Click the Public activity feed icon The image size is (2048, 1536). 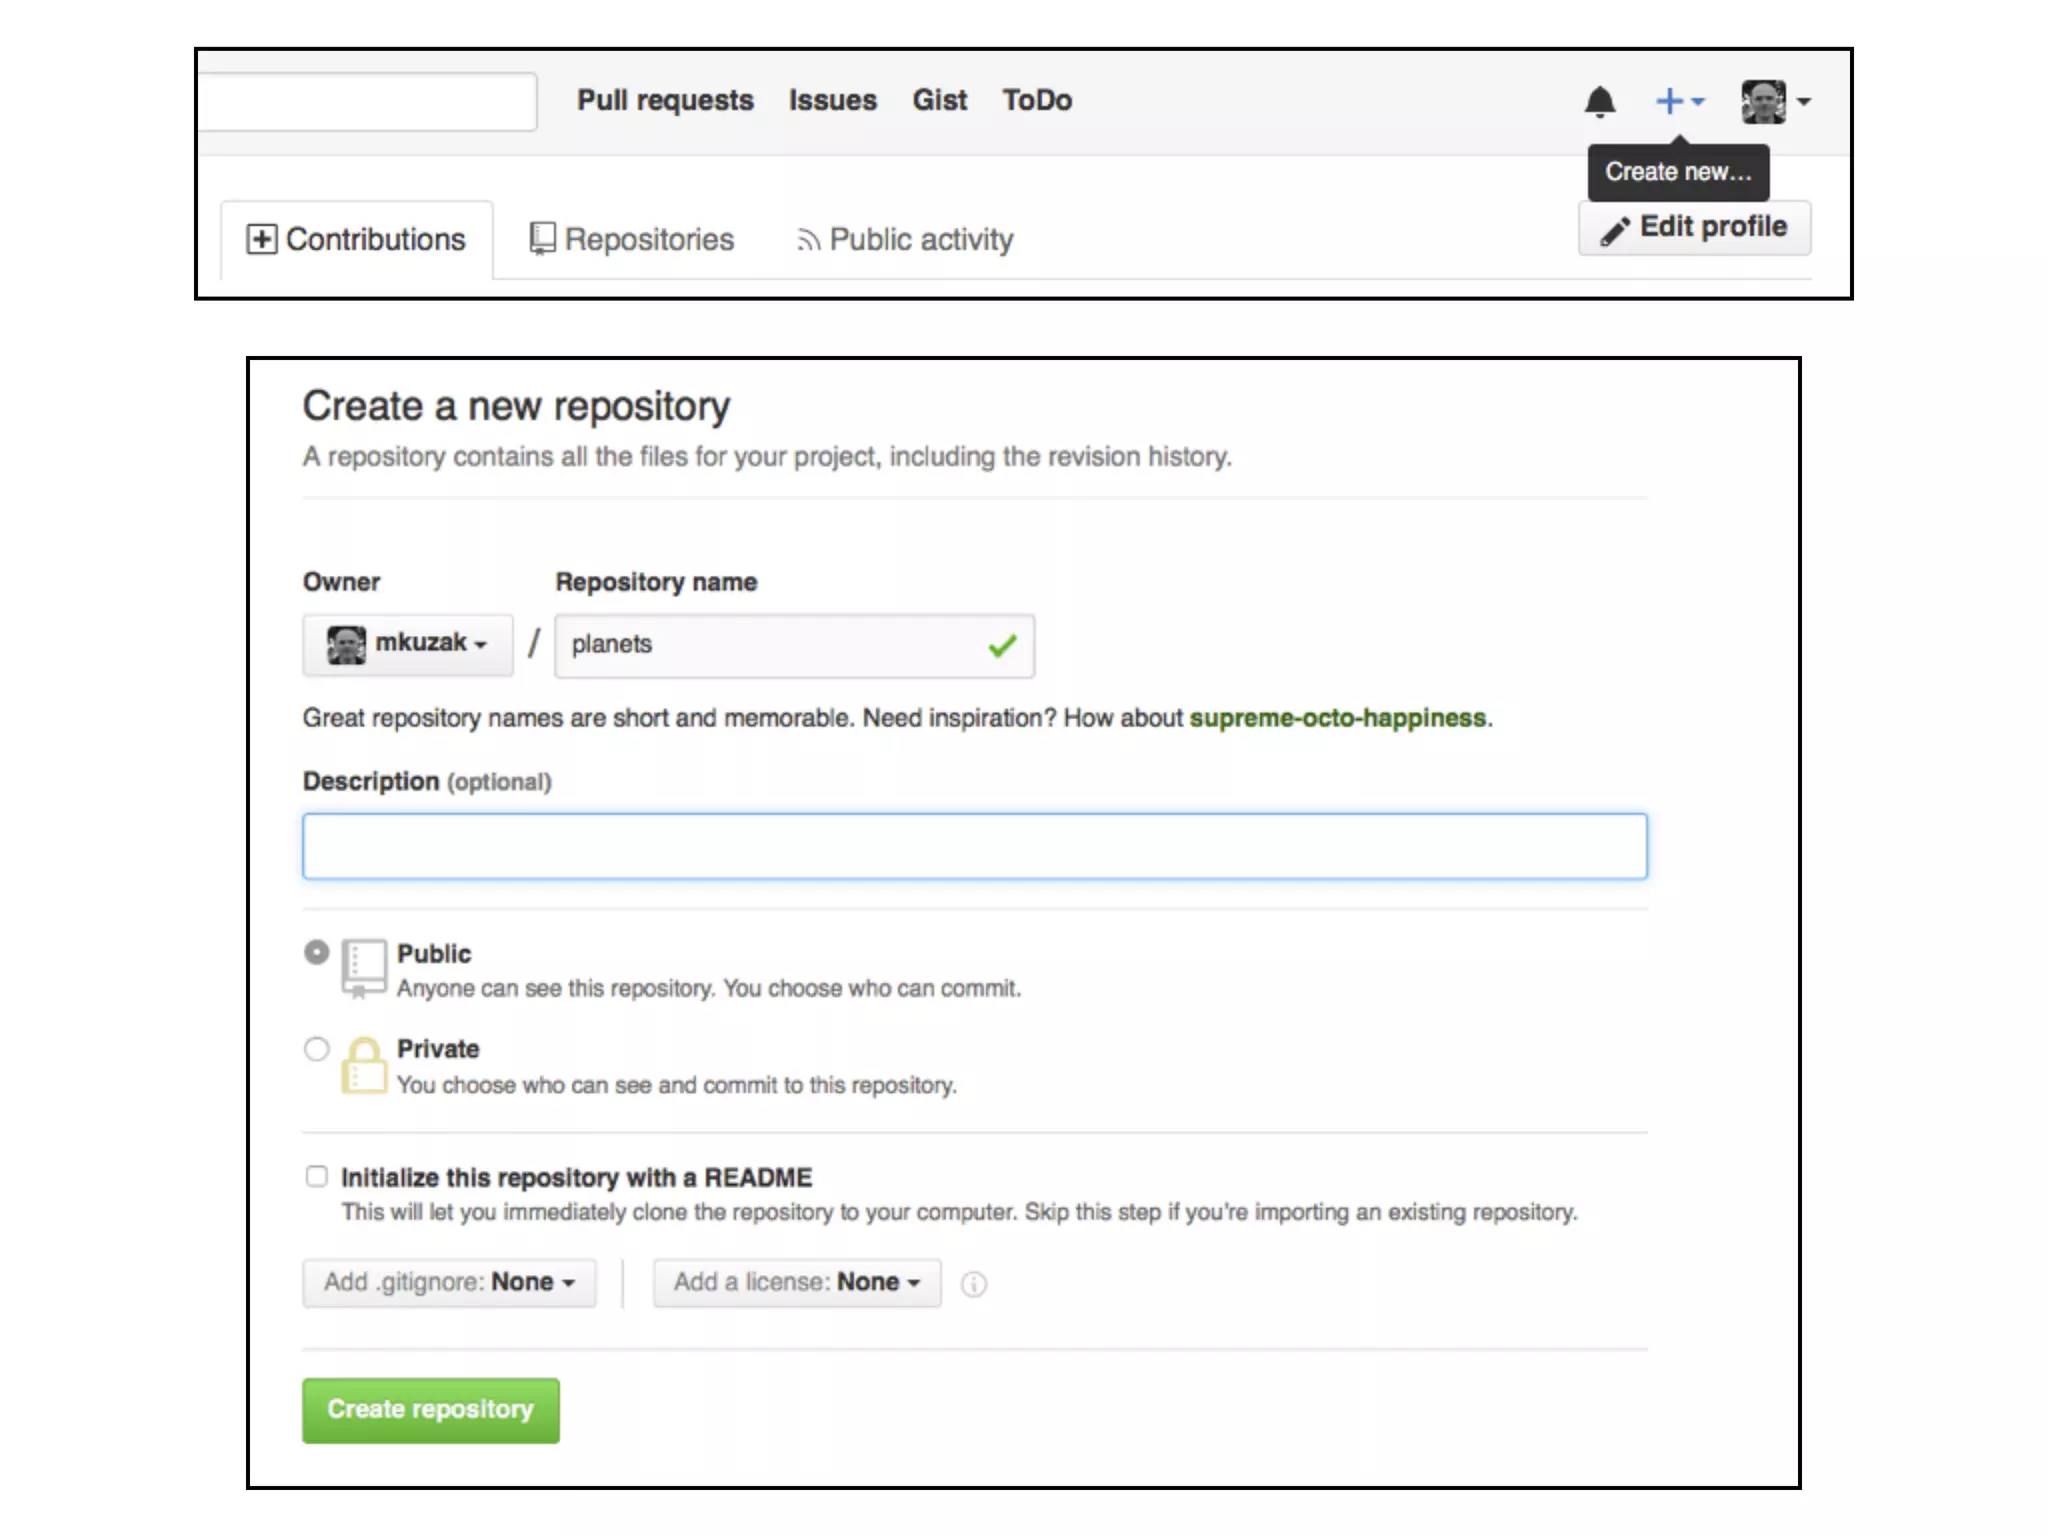point(808,240)
